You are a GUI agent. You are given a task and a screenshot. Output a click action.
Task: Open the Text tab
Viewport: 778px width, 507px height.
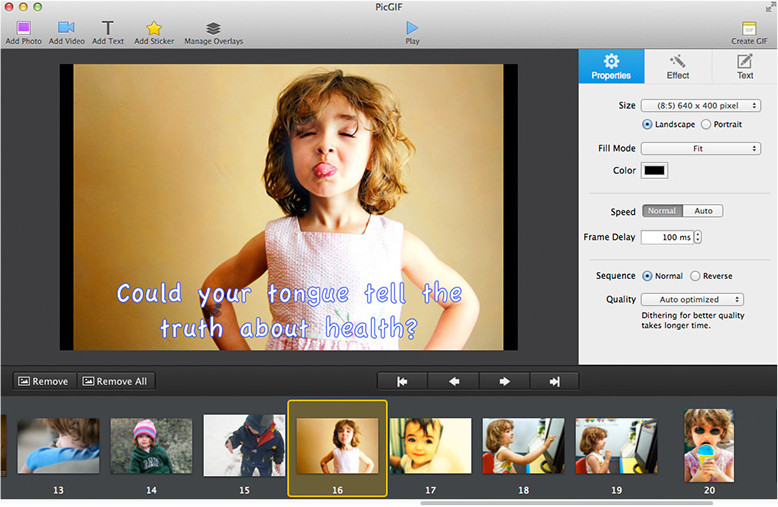coord(745,66)
